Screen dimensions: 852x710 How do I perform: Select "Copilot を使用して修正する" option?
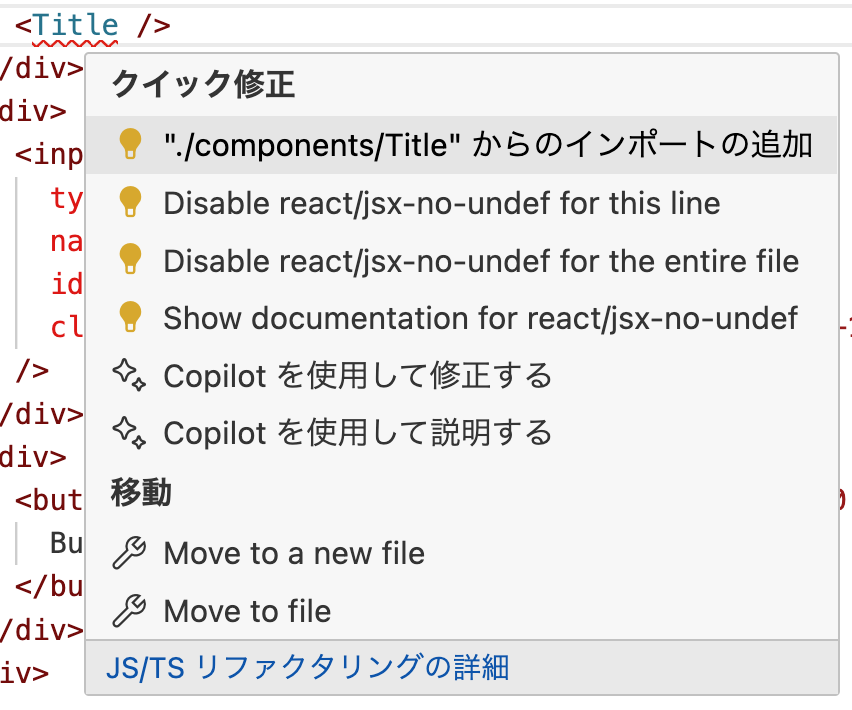tap(357, 376)
